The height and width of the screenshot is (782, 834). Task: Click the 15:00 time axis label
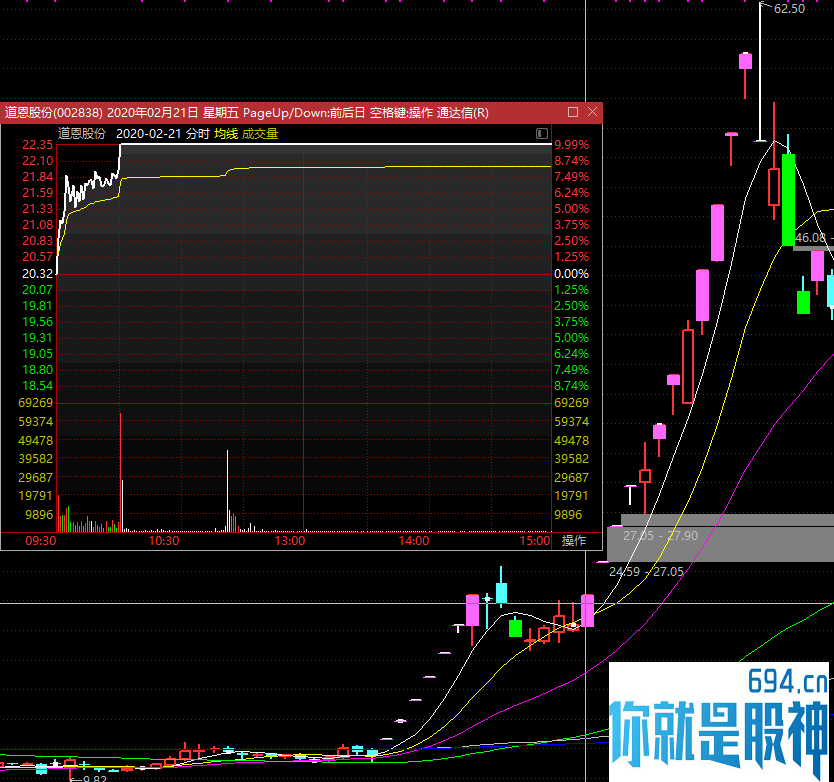535,540
